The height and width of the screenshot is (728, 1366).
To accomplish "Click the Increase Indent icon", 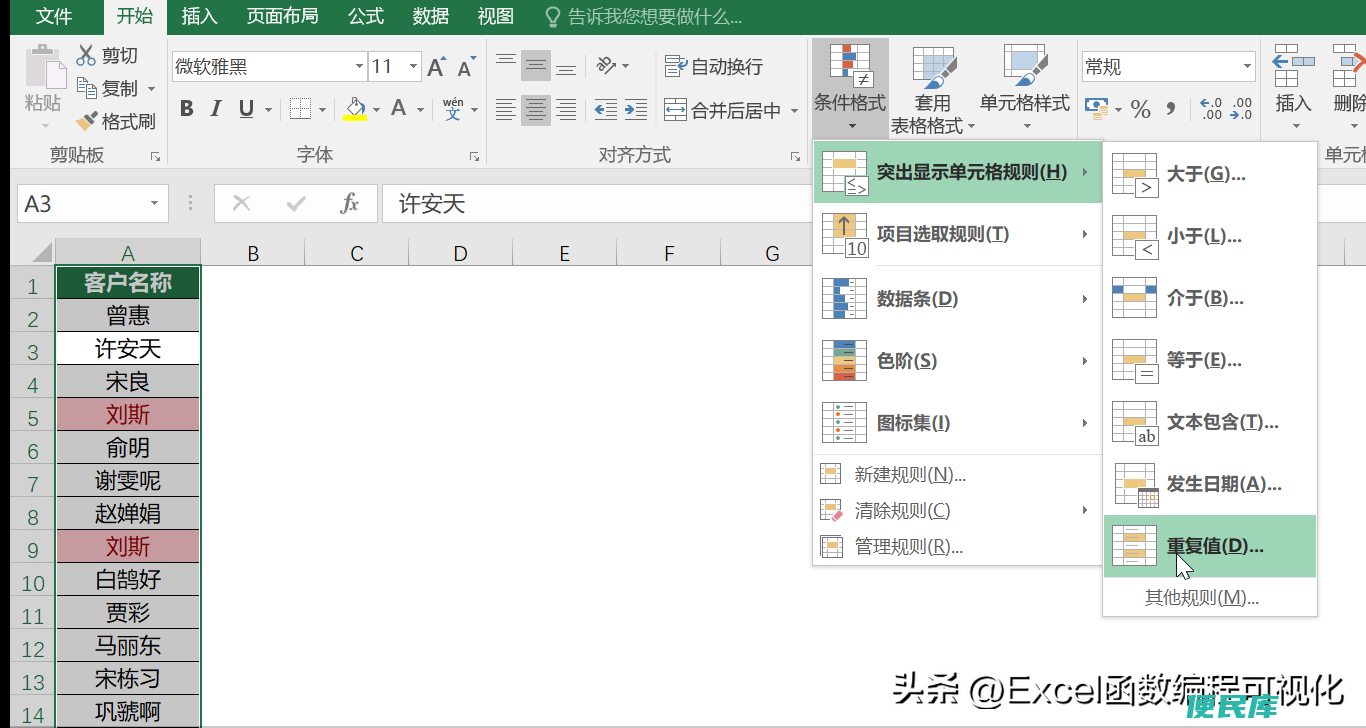I will pos(635,109).
